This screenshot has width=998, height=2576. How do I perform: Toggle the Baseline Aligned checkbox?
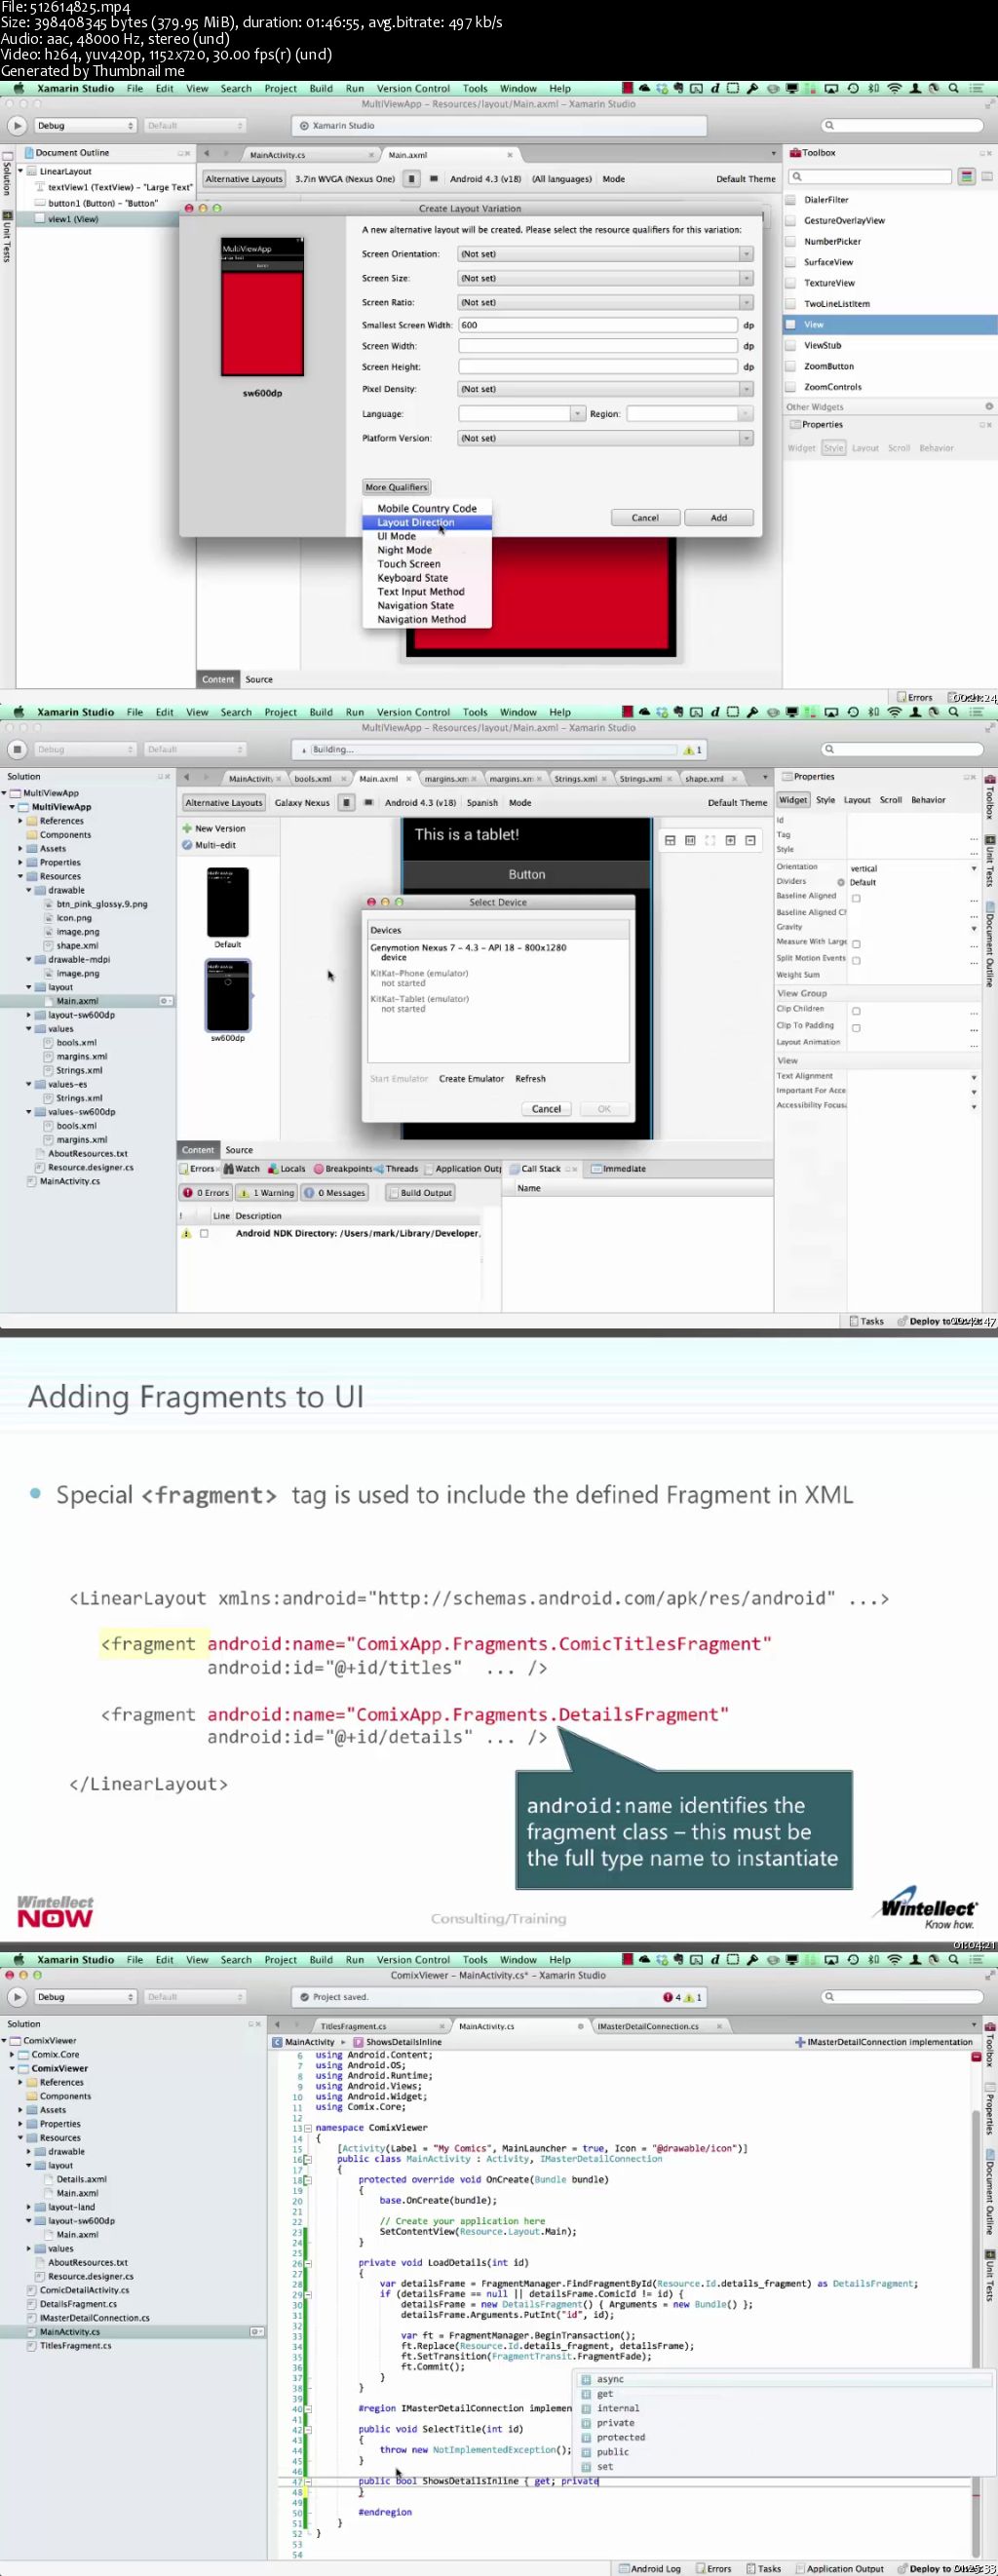[x=856, y=898]
